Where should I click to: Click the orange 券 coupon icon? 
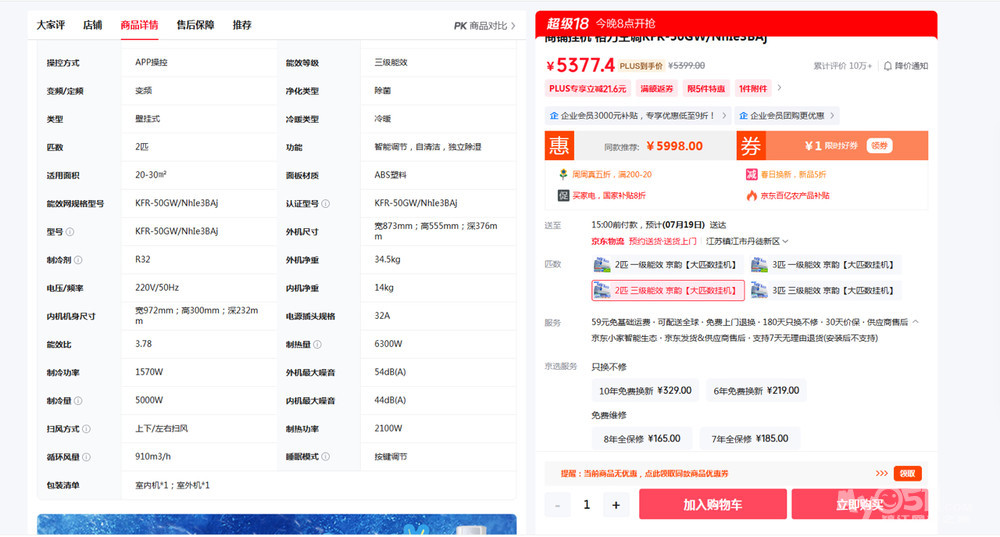point(750,146)
